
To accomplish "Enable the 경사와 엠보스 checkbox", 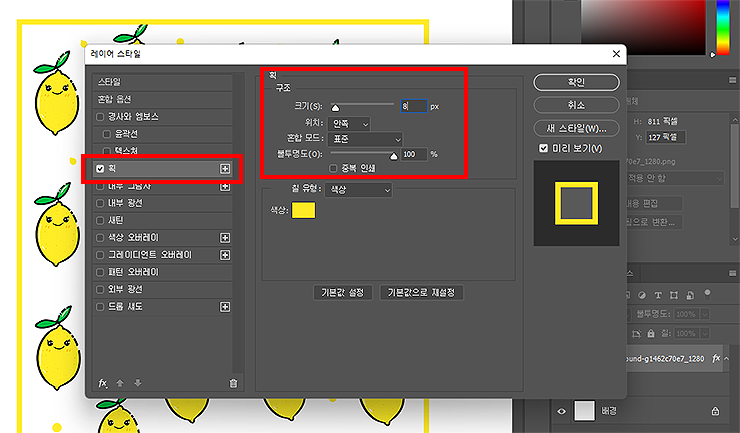I will (100, 117).
